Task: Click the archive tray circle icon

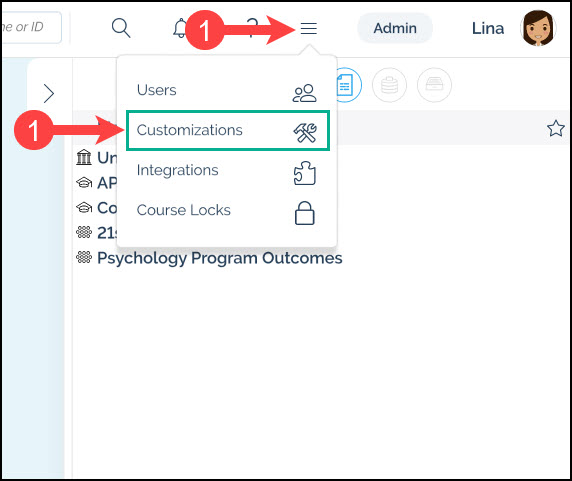Action: [x=434, y=85]
